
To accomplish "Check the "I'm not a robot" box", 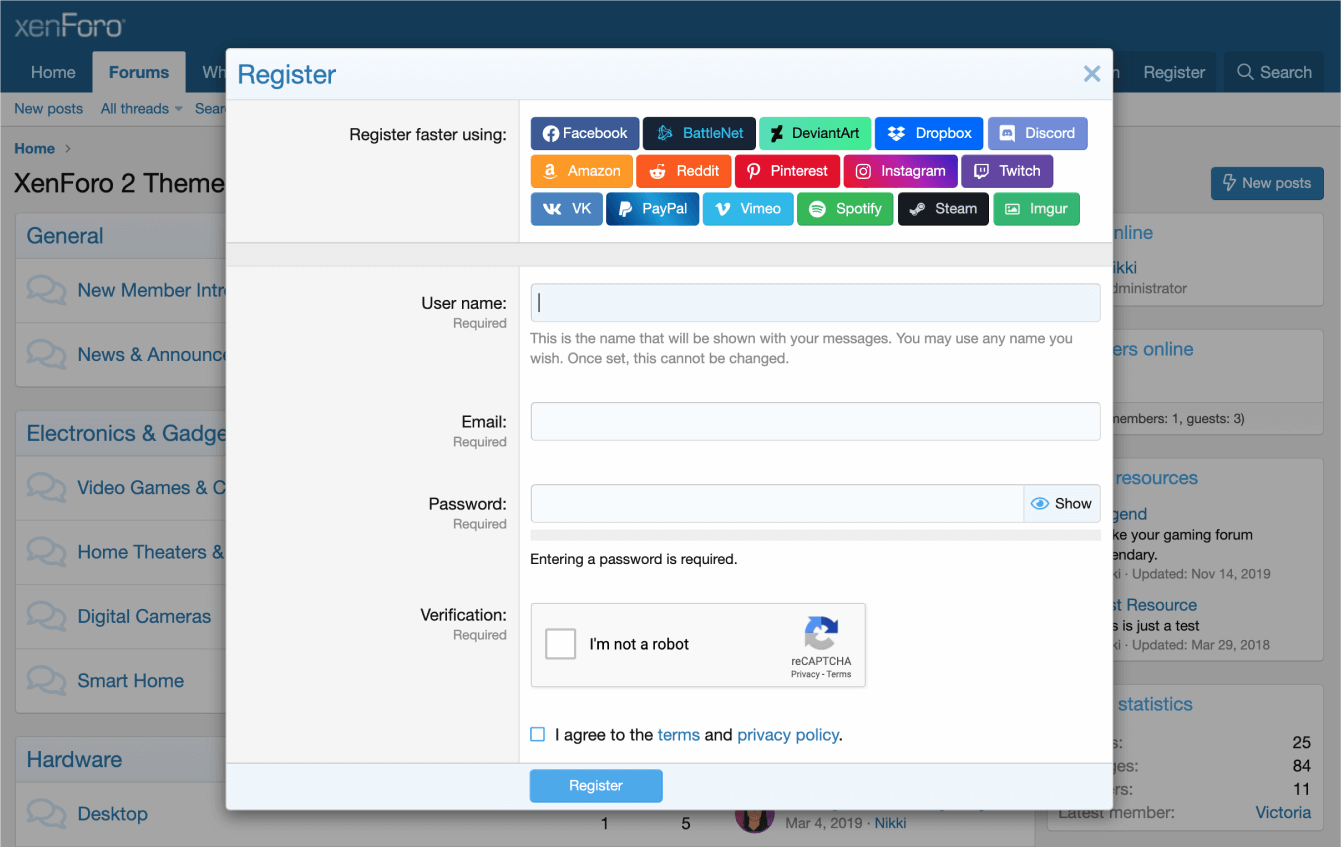I will tap(561, 644).
